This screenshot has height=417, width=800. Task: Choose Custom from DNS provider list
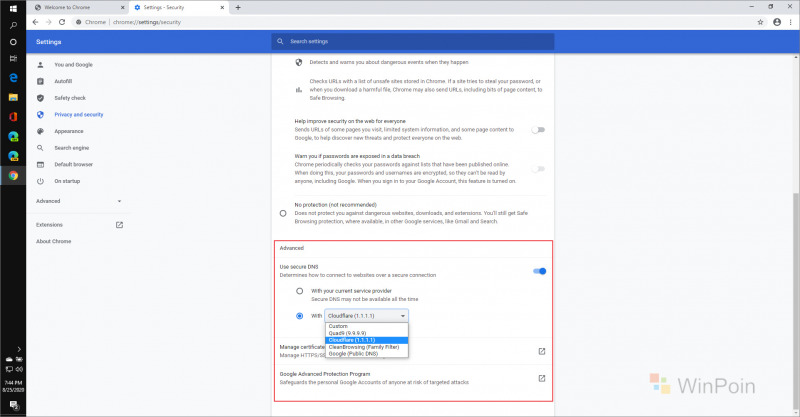pyautogui.click(x=366, y=326)
